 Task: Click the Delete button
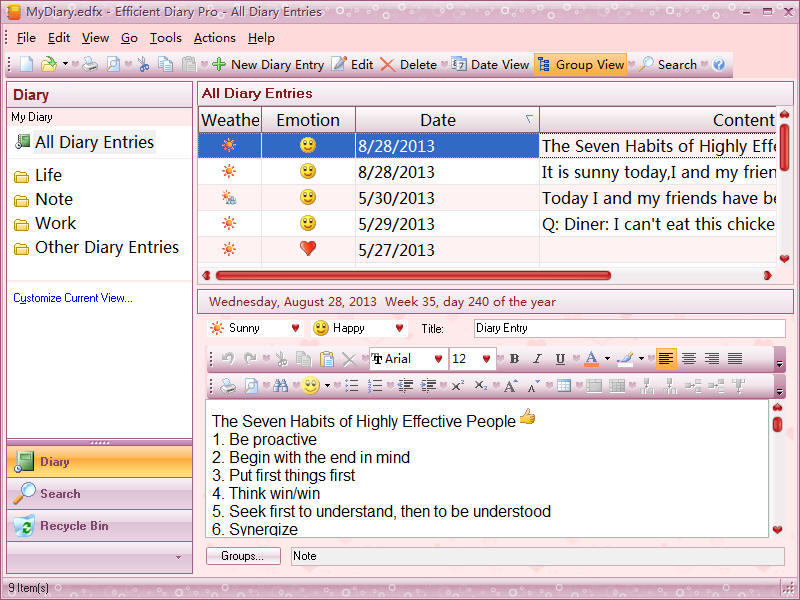click(x=409, y=65)
